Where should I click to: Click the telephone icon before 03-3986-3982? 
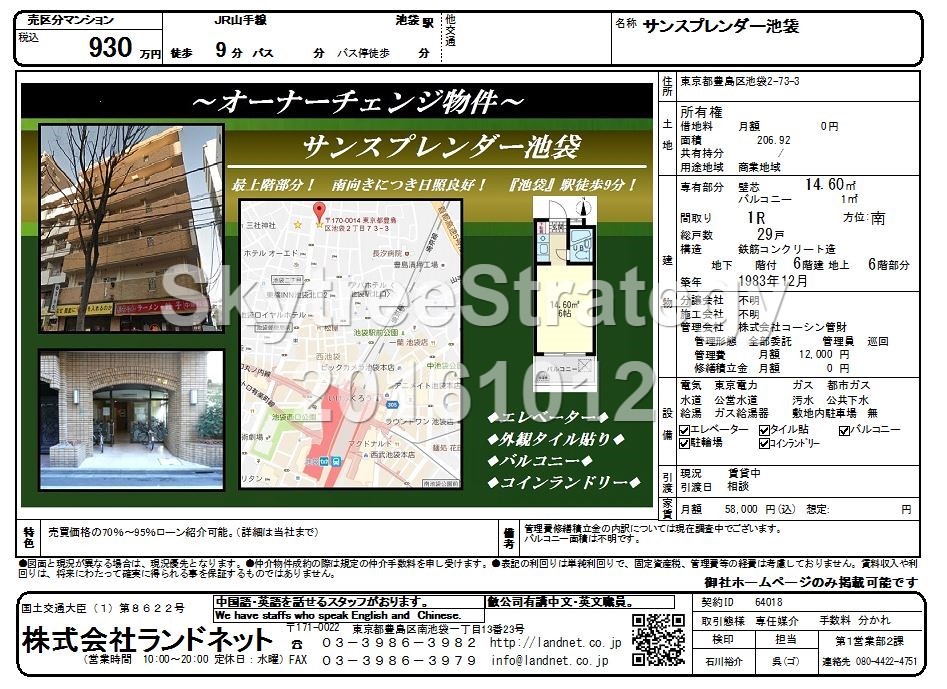click(x=297, y=645)
